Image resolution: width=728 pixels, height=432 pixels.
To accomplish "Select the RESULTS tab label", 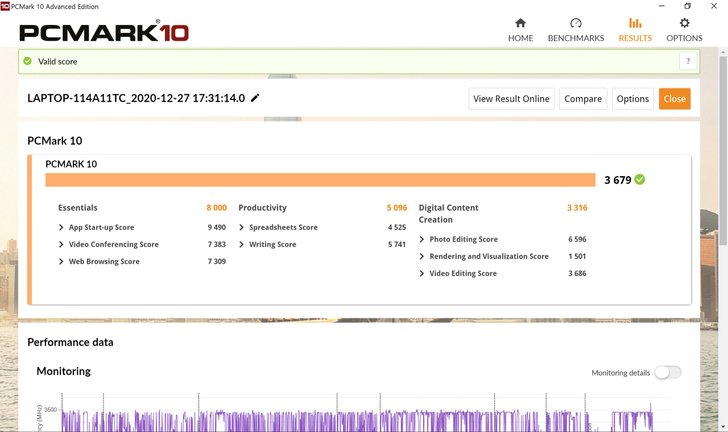I will point(635,38).
